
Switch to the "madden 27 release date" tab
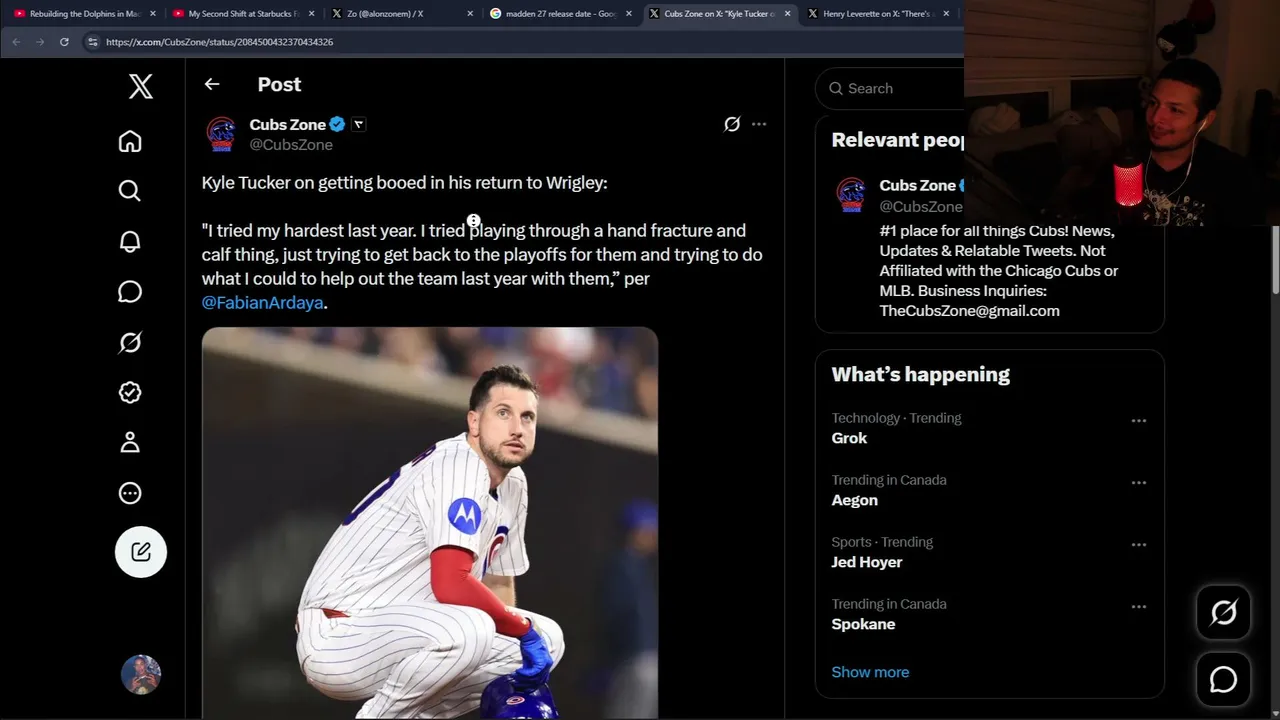tap(560, 14)
